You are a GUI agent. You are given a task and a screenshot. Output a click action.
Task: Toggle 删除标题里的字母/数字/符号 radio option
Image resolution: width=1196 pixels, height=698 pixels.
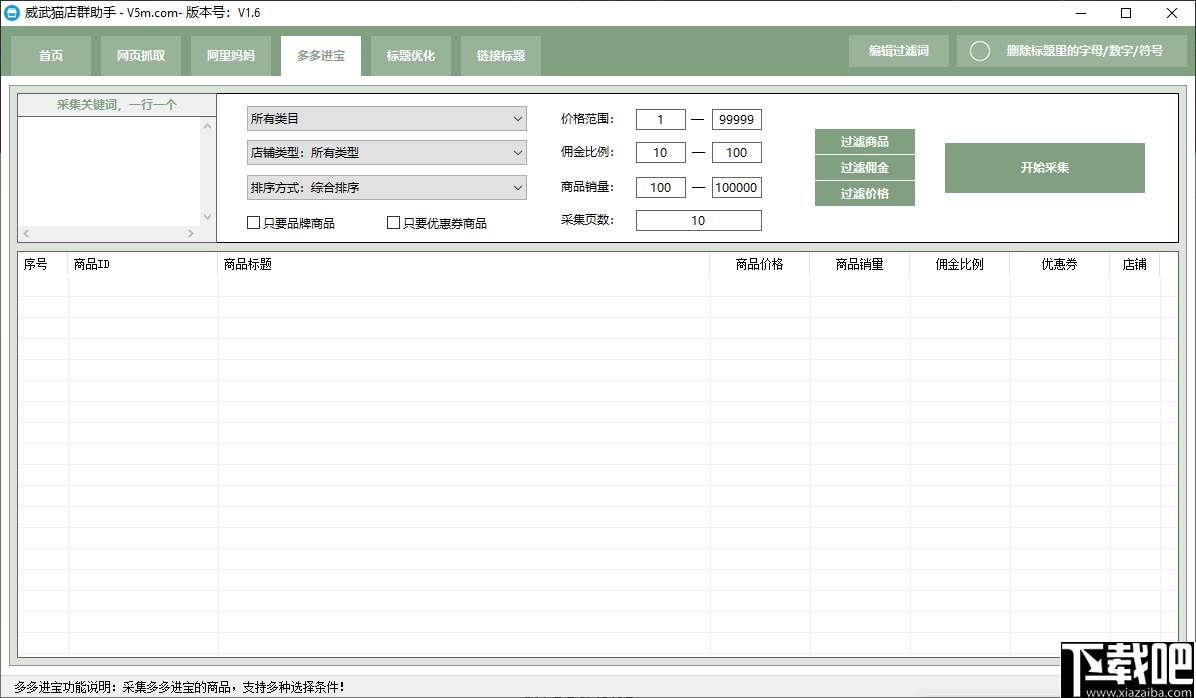980,51
